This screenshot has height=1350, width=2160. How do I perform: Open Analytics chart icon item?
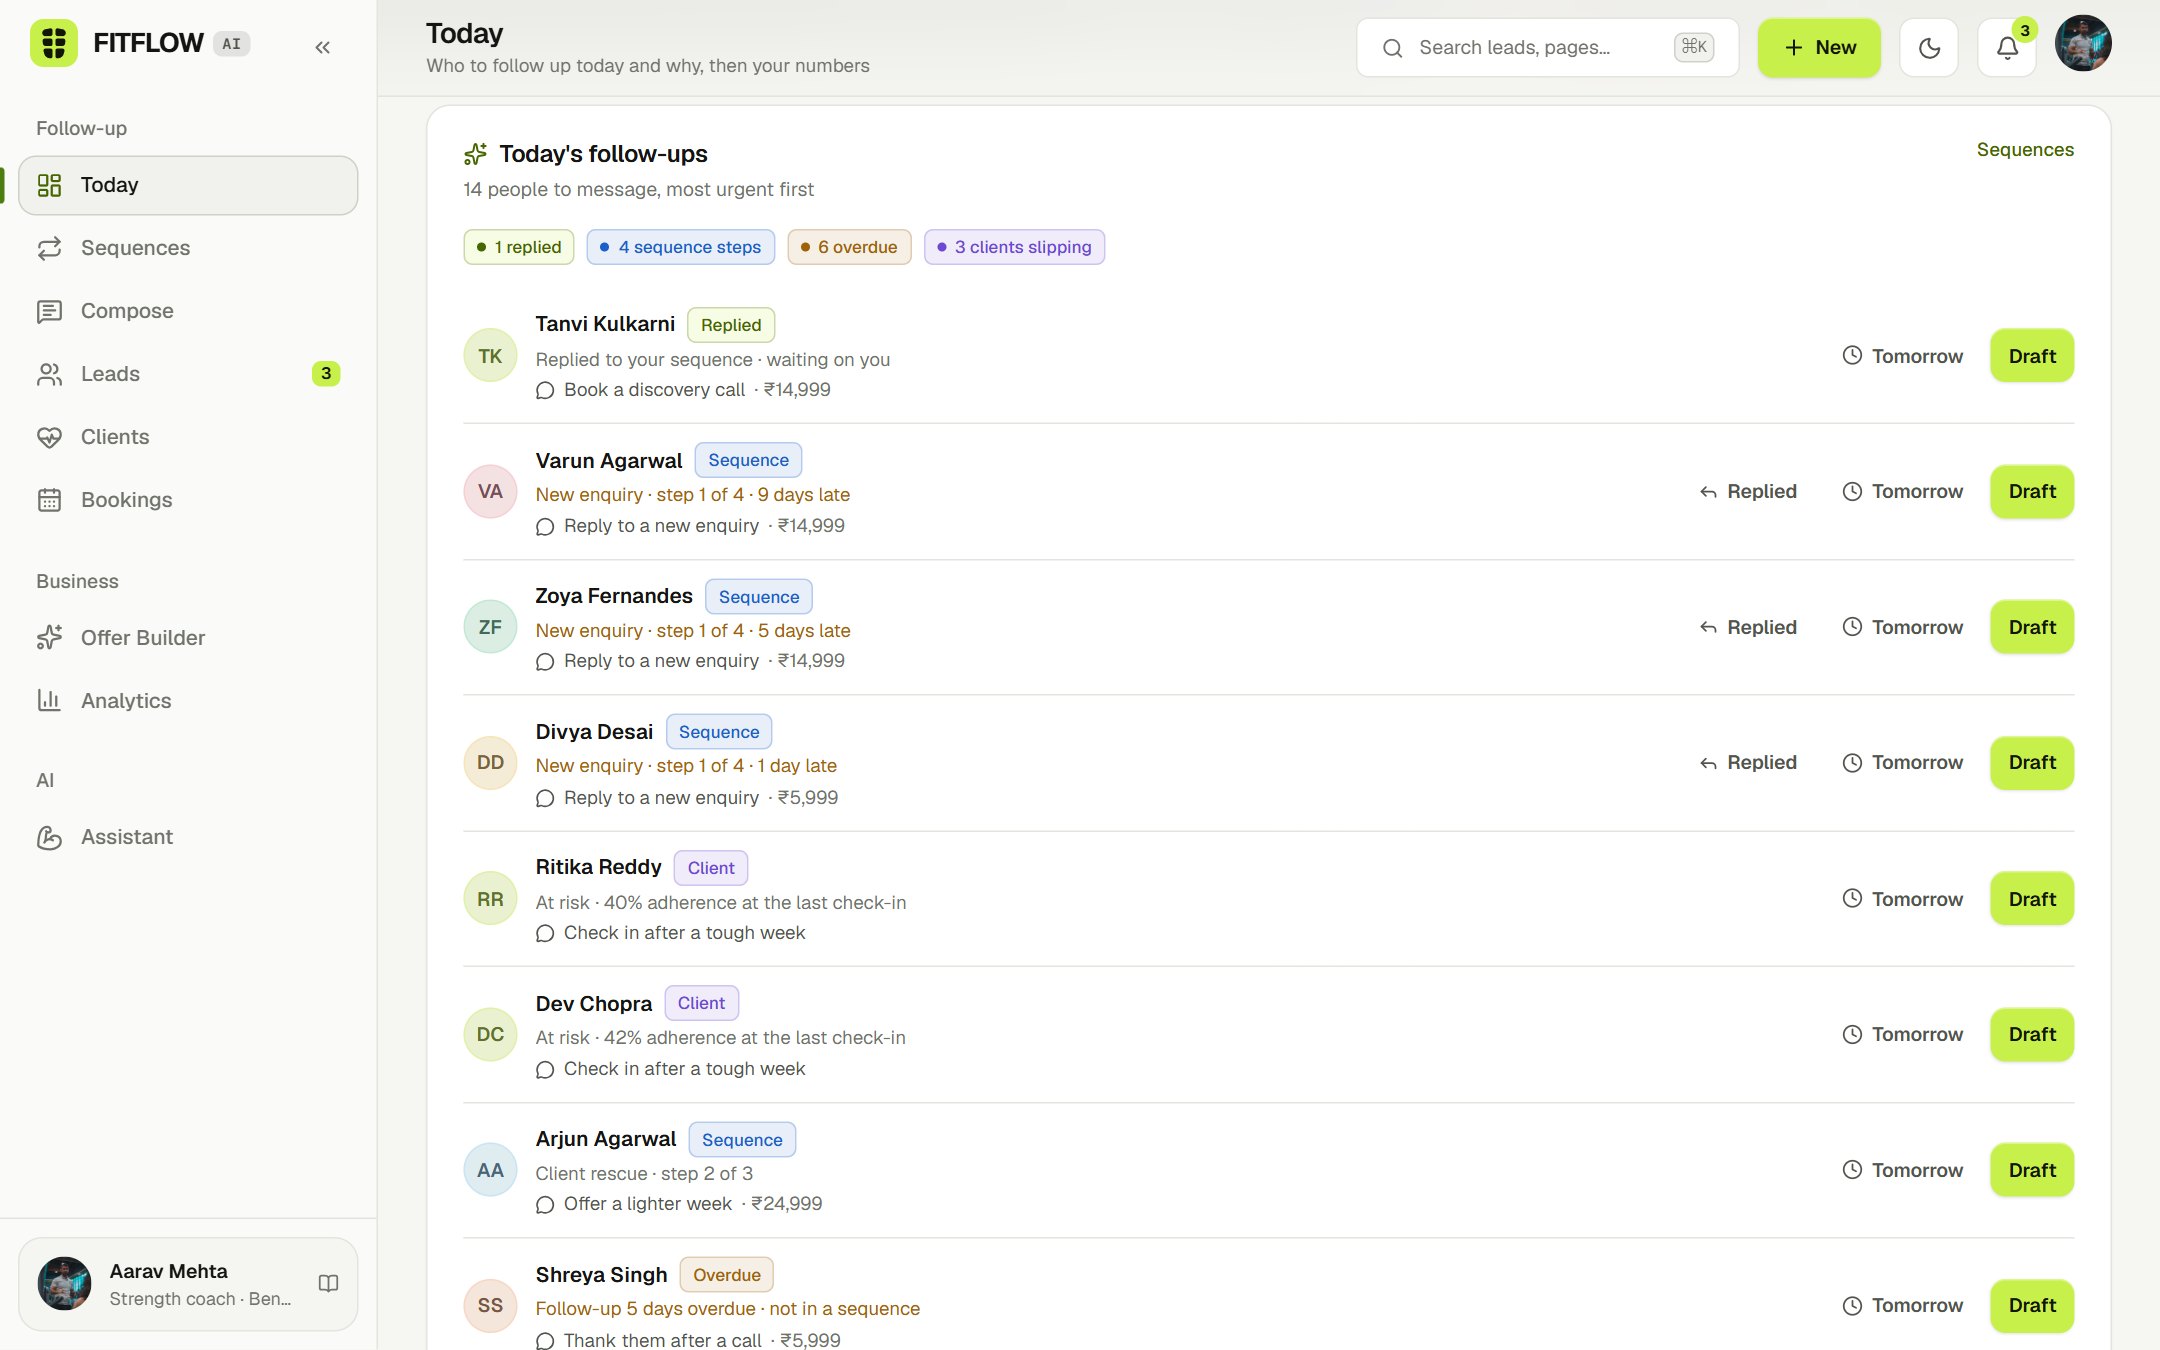click(x=188, y=701)
